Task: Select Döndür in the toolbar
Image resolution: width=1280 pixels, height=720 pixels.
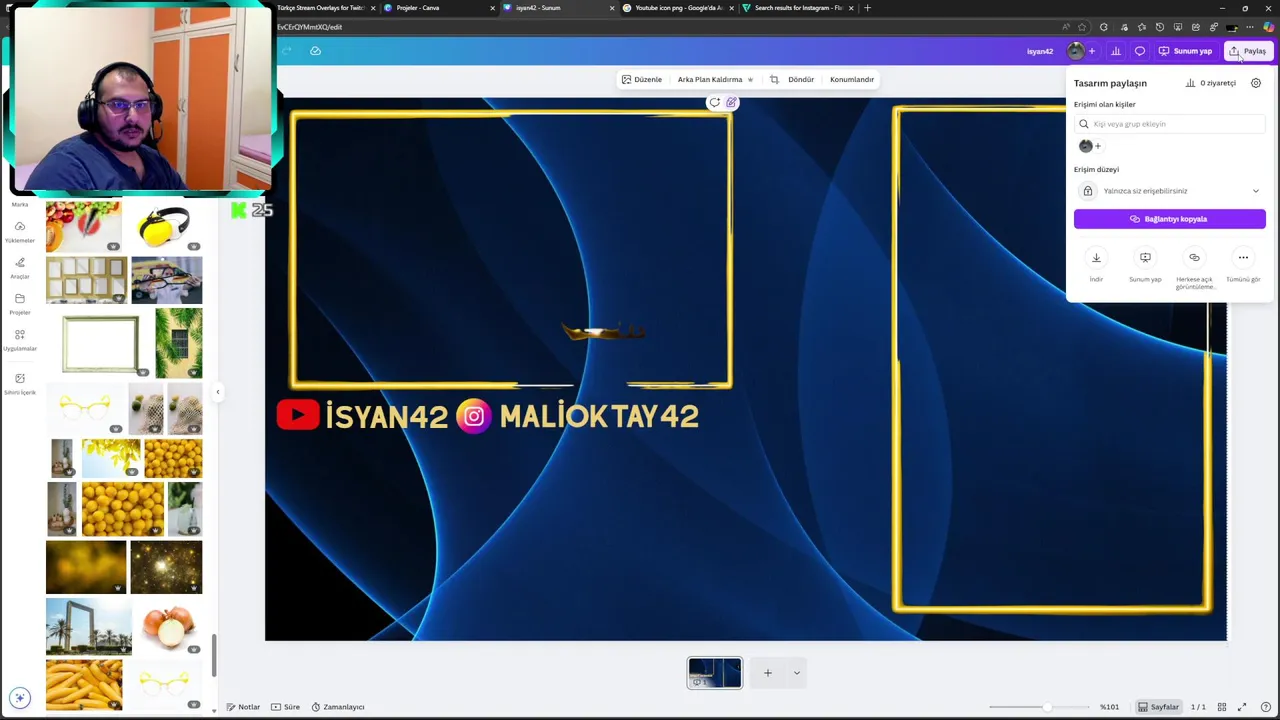Action: [x=801, y=79]
